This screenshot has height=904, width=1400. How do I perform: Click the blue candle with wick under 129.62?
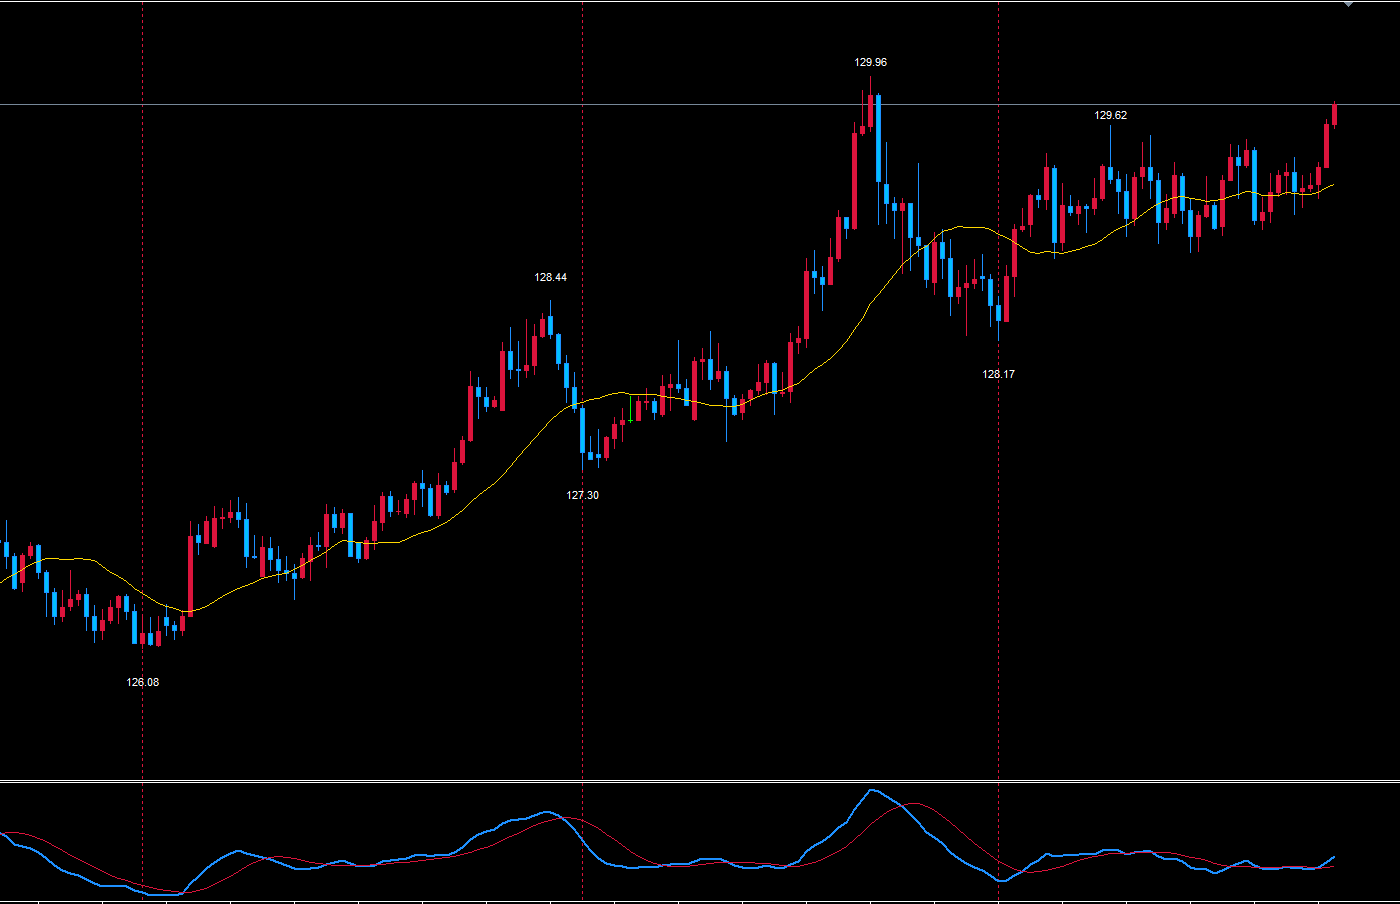(x=1110, y=174)
